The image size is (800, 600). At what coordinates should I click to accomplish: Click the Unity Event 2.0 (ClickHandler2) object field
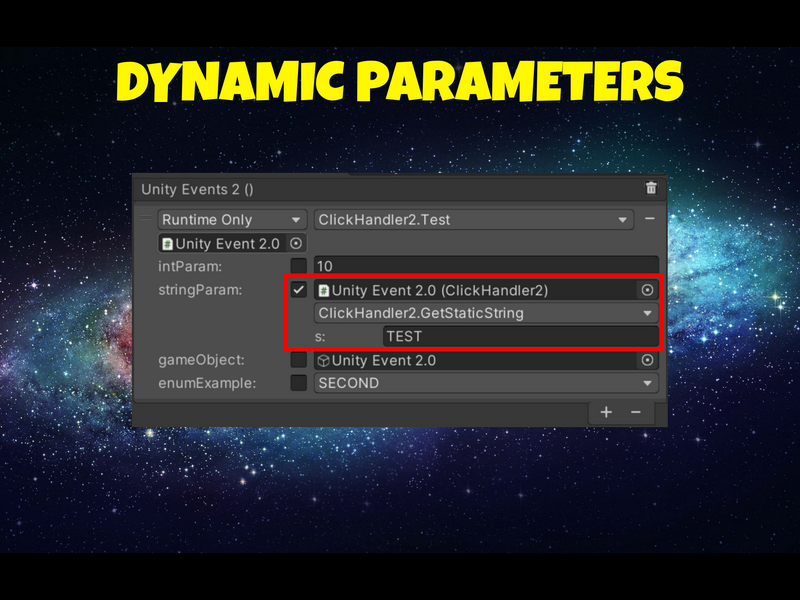(486, 290)
